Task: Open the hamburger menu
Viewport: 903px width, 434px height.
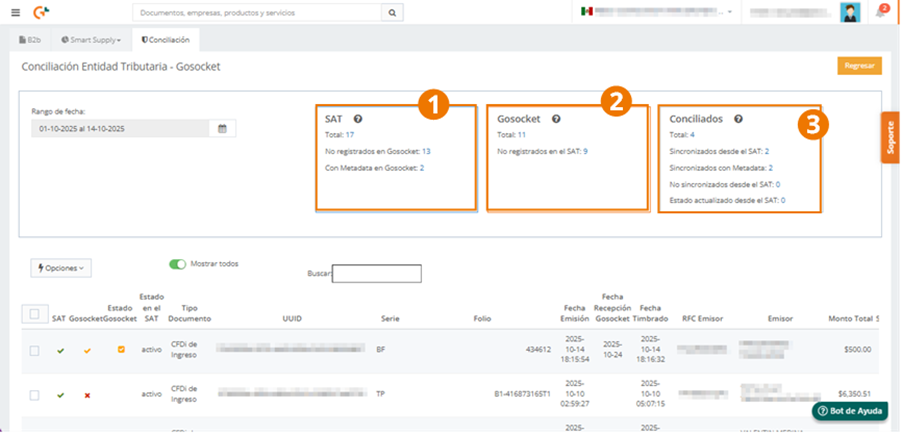Action: [16, 12]
